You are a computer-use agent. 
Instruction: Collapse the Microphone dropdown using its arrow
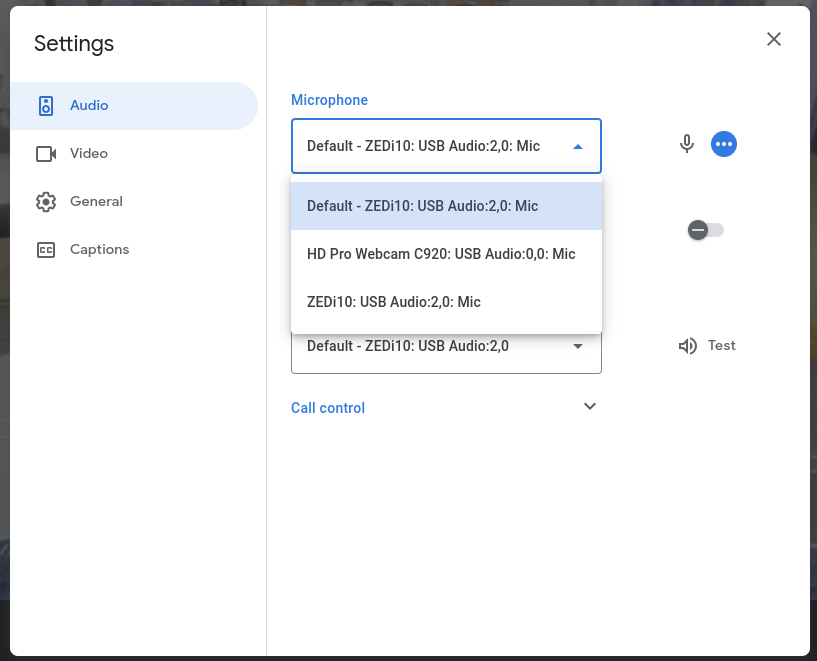tap(578, 147)
